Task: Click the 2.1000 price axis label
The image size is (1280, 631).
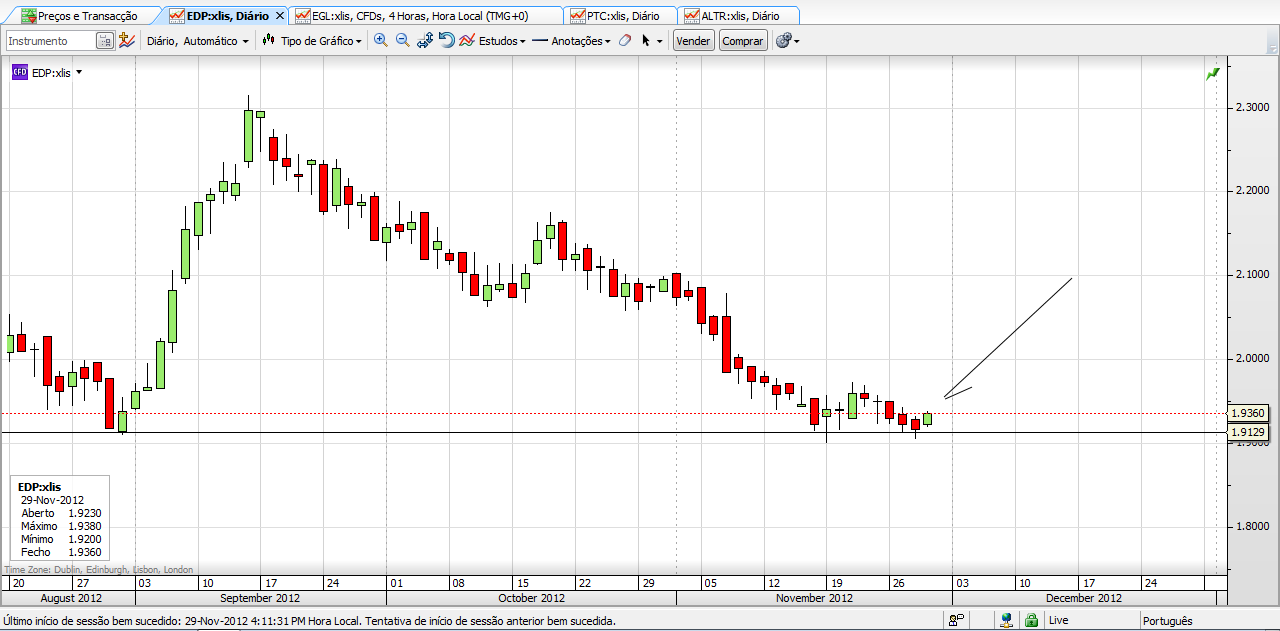Action: 1252,274
